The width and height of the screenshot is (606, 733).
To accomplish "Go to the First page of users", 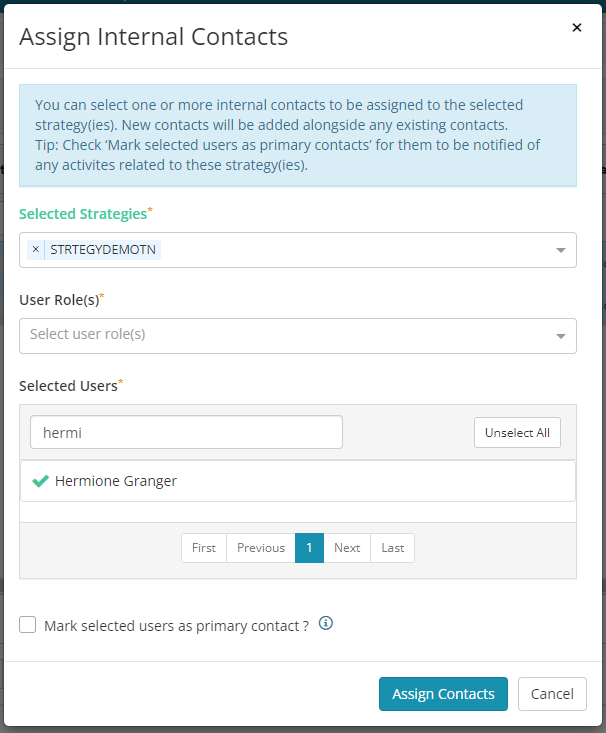I will [x=204, y=548].
